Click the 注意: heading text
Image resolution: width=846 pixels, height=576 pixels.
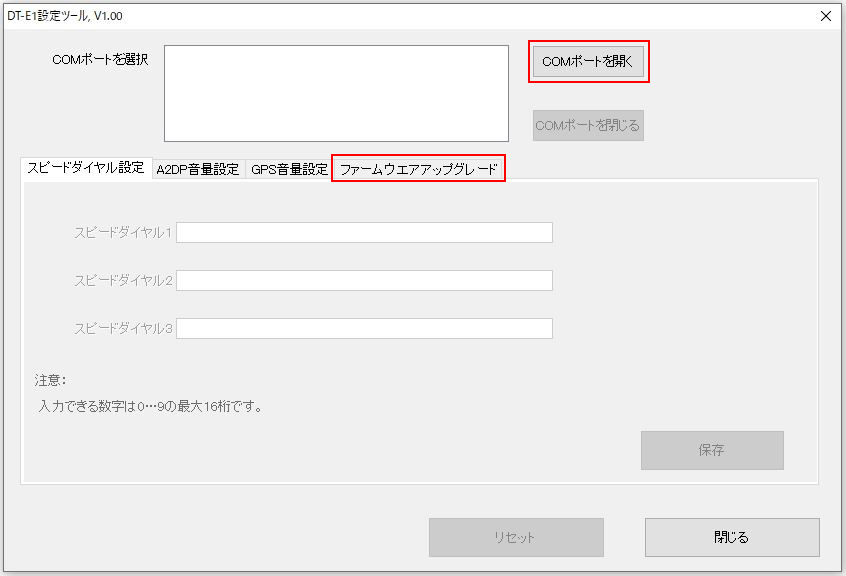(x=51, y=380)
